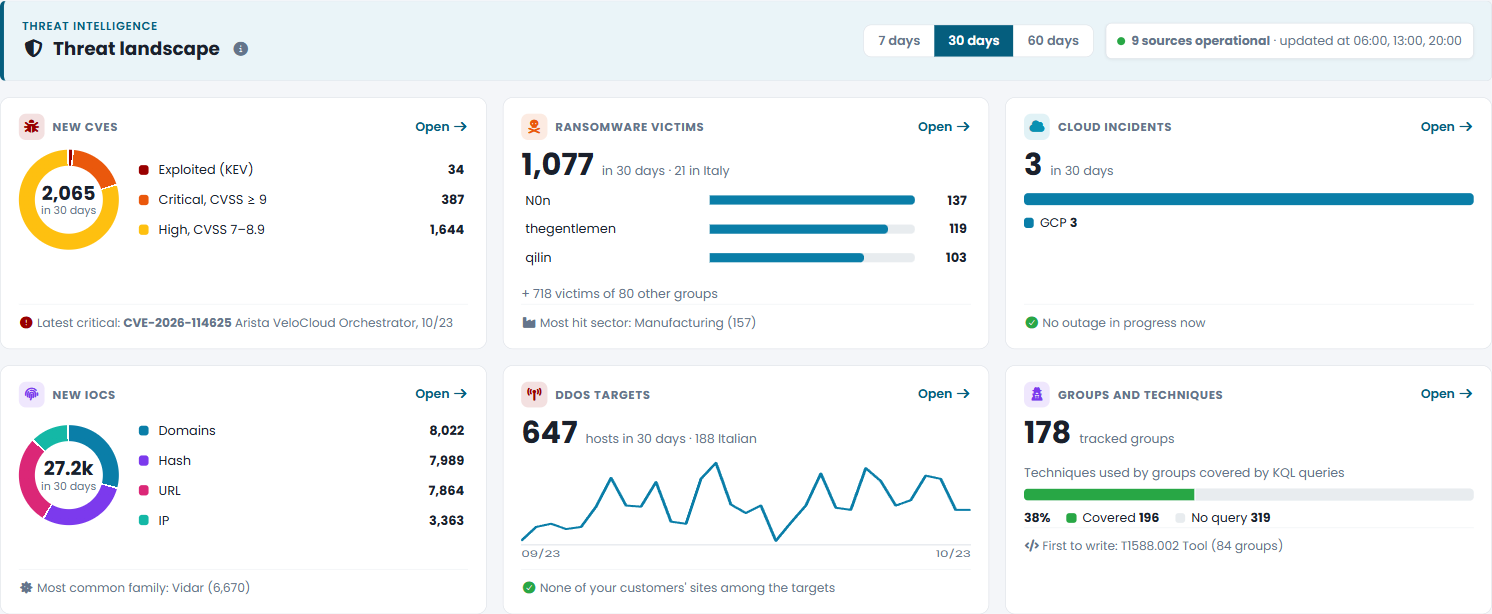Click the shield icon beside Threat landscape
Image resolution: width=1492 pixels, height=614 pixels.
click(34, 48)
